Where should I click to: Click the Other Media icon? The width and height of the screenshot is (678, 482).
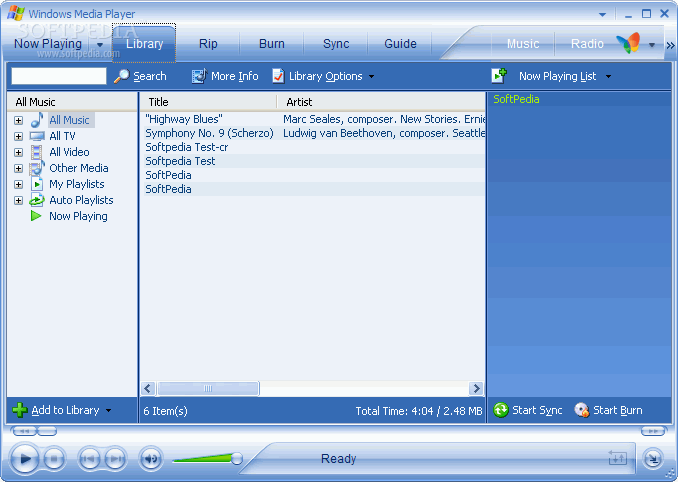37,168
